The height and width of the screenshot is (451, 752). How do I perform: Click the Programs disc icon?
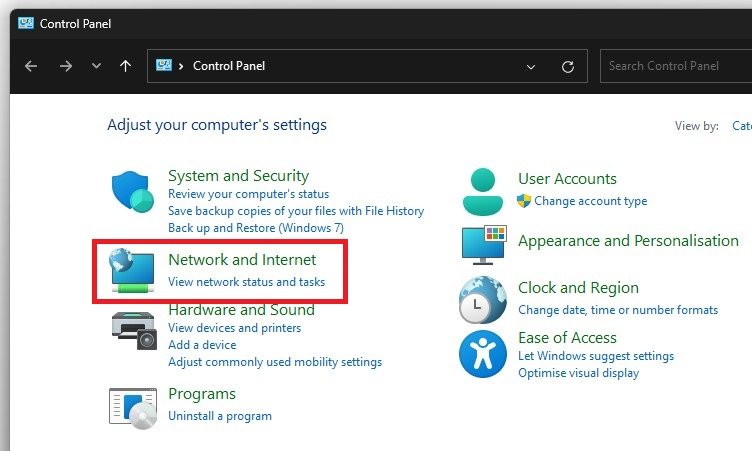click(x=133, y=408)
